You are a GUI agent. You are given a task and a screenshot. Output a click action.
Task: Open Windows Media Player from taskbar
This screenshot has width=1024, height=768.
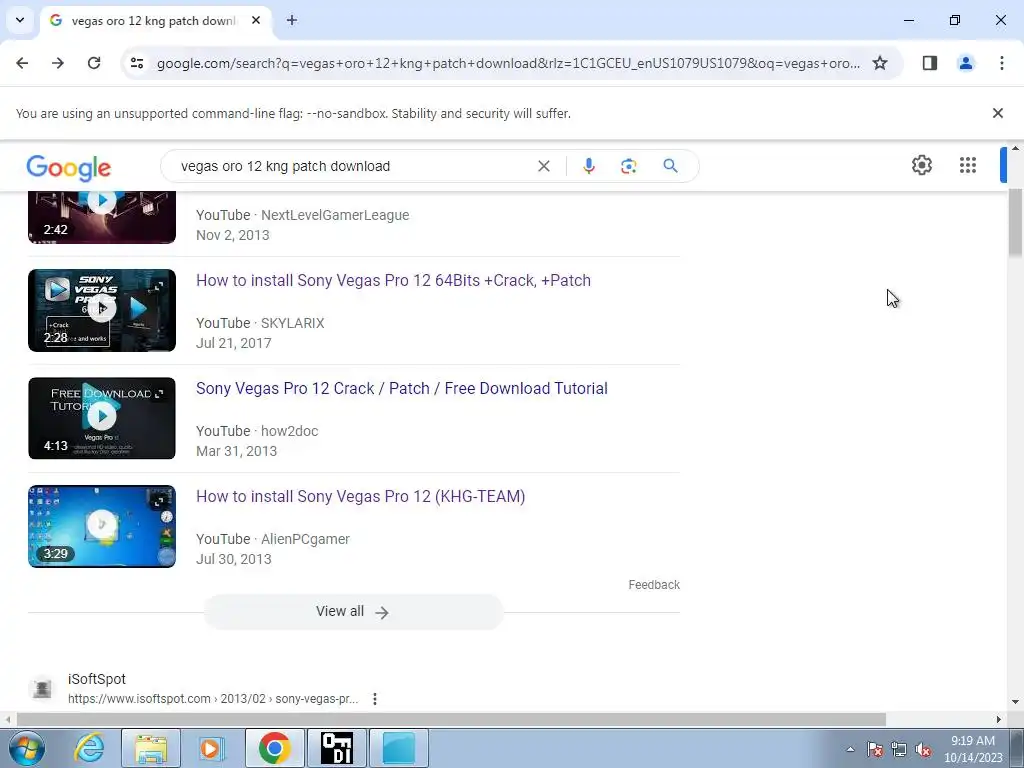tap(210, 748)
